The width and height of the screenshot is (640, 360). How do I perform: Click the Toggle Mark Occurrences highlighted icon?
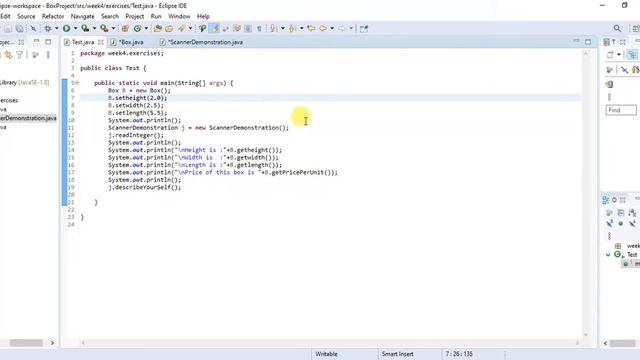[214, 28]
